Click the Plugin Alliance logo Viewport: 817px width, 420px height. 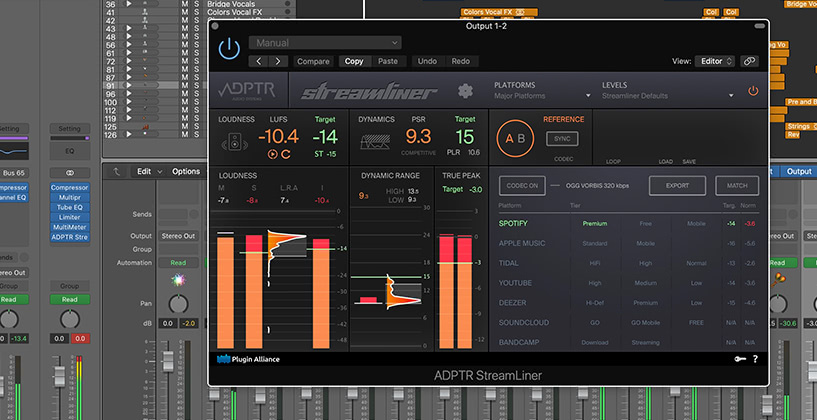(x=248, y=359)
